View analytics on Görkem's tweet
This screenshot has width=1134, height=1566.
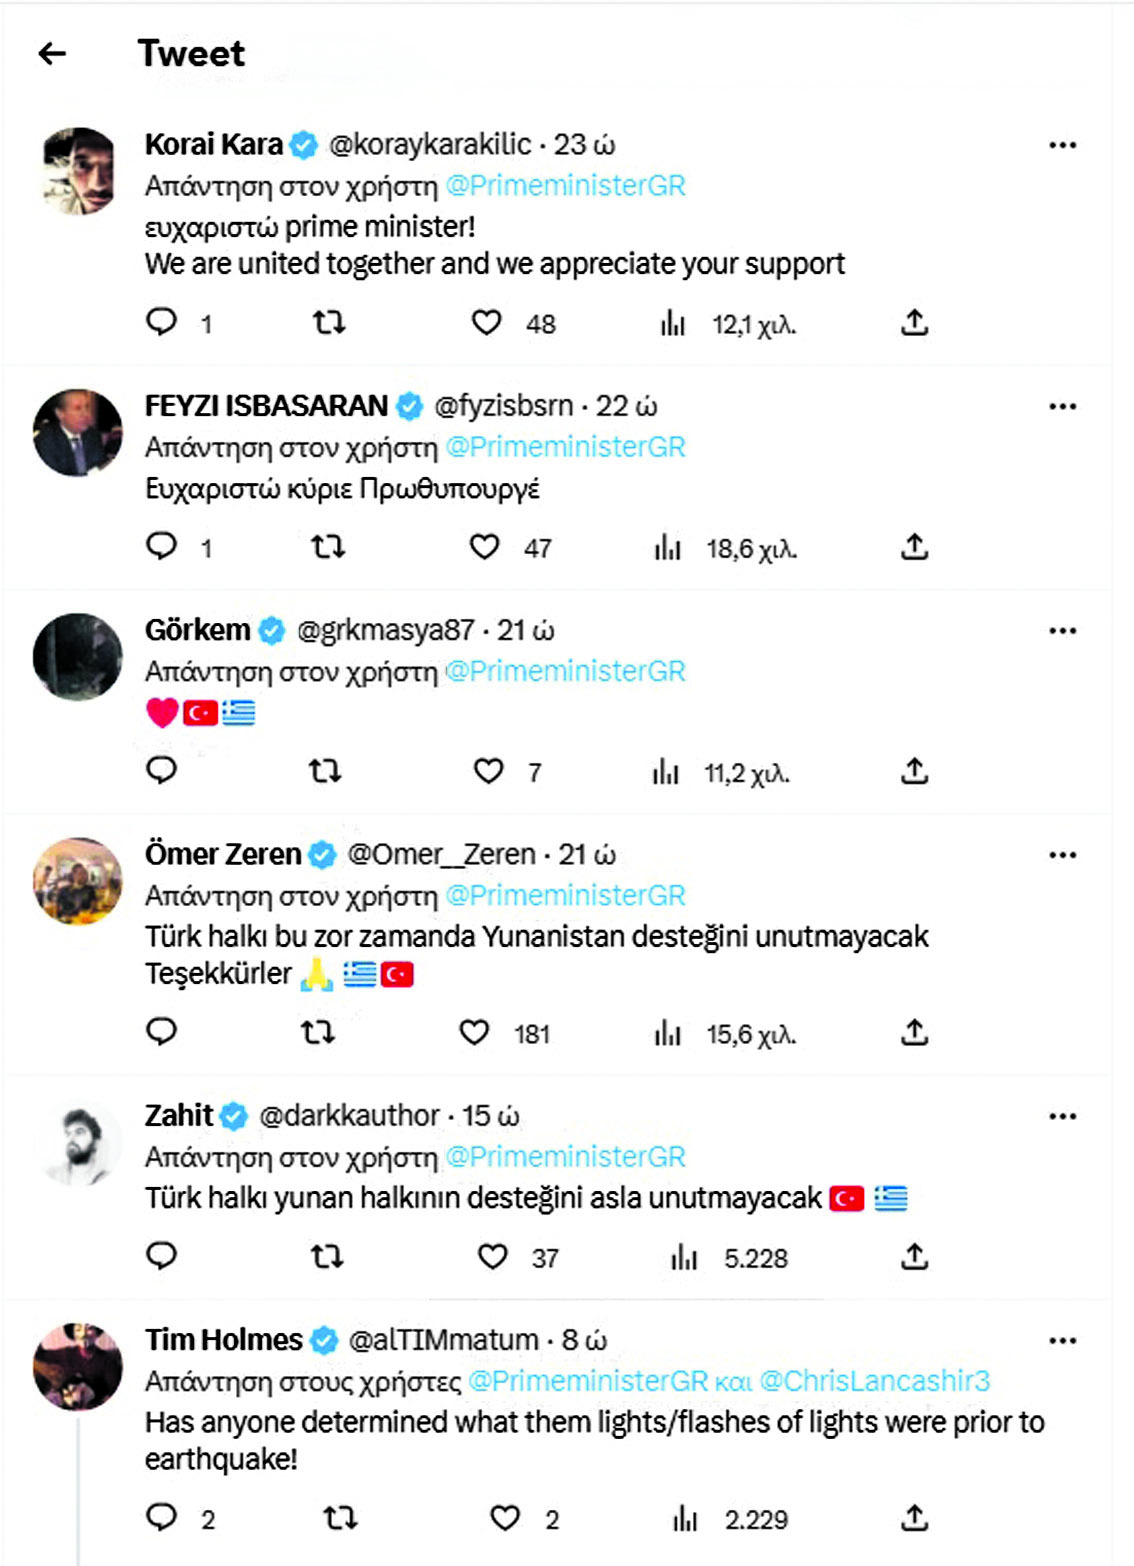(666, 772)
